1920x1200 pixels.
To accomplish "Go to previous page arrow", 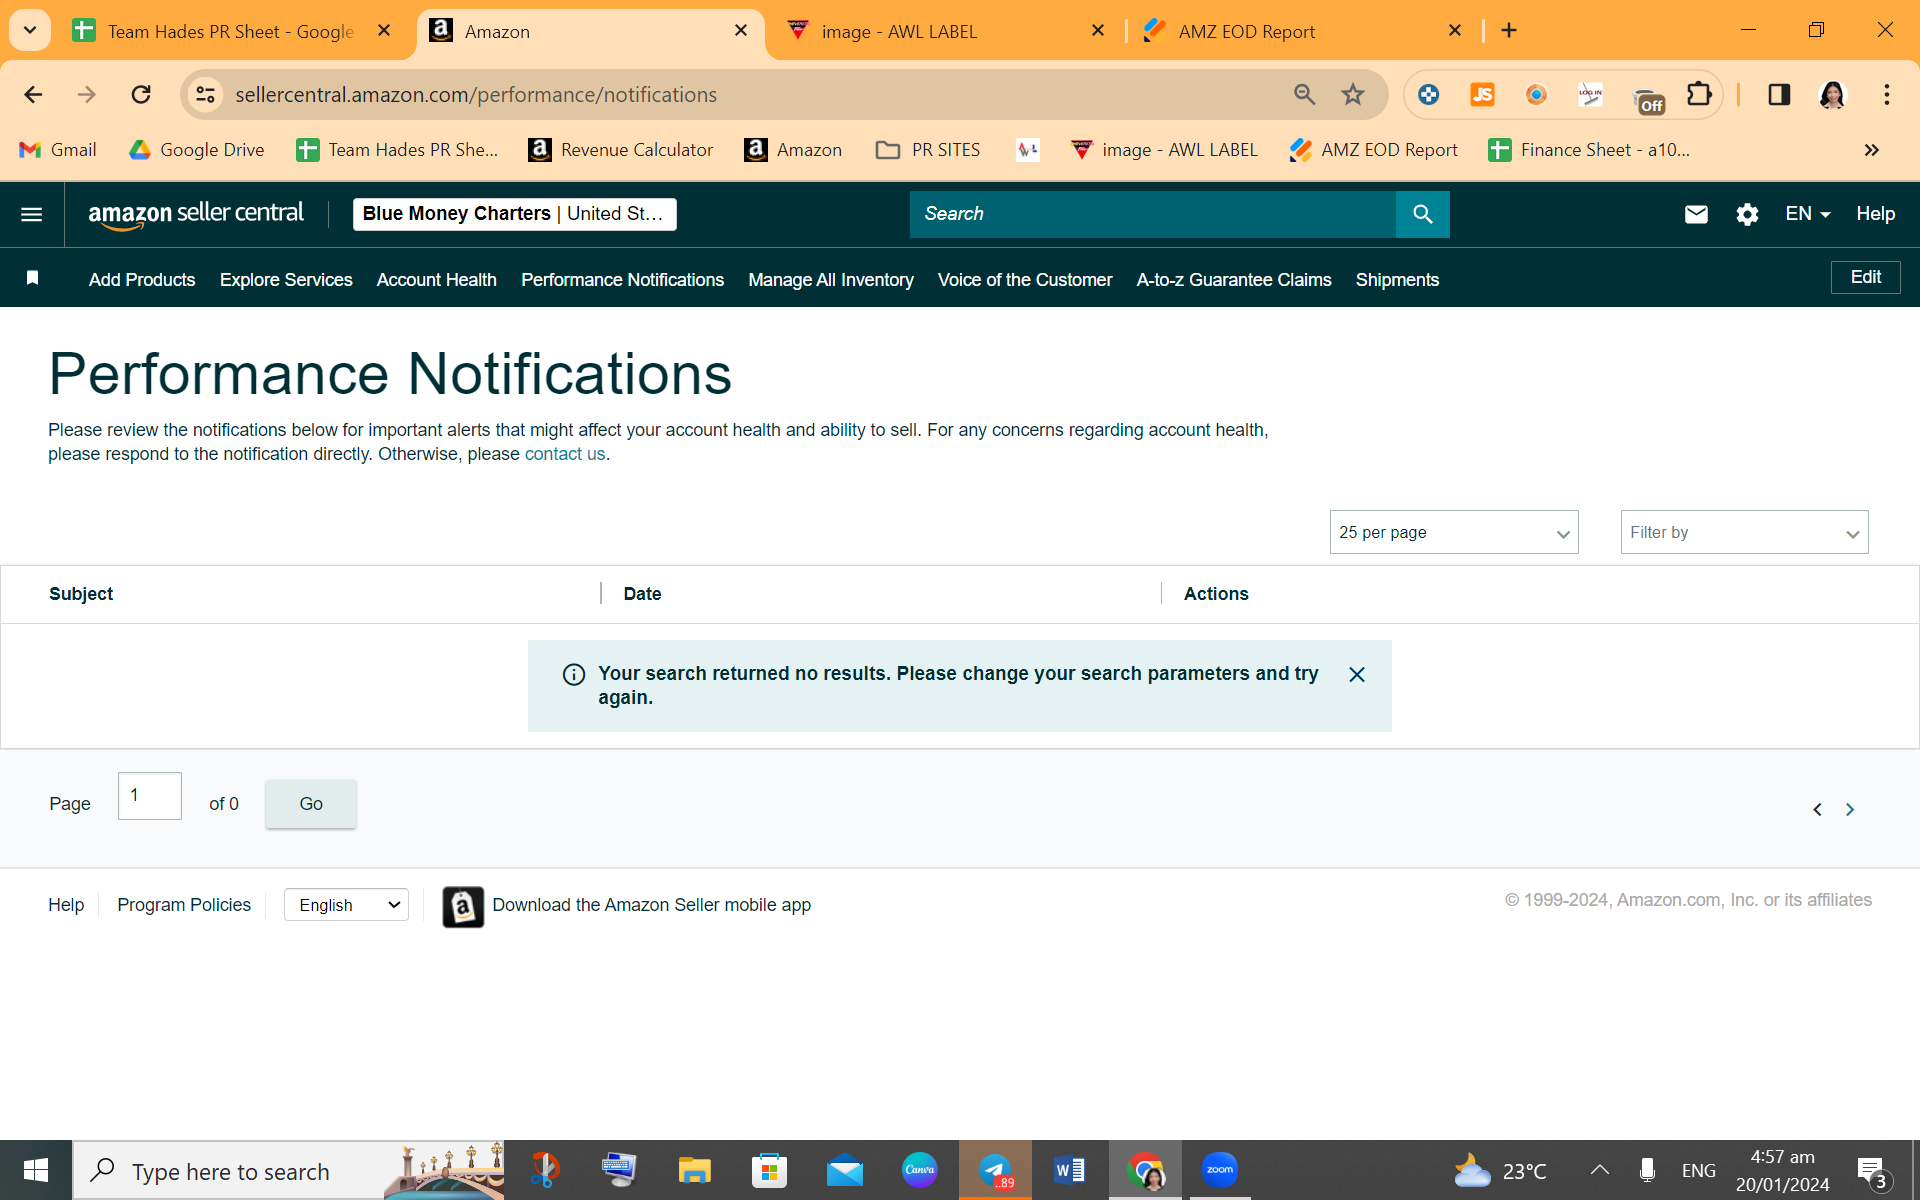I will pyautogui.click(x=1817, y=809).
